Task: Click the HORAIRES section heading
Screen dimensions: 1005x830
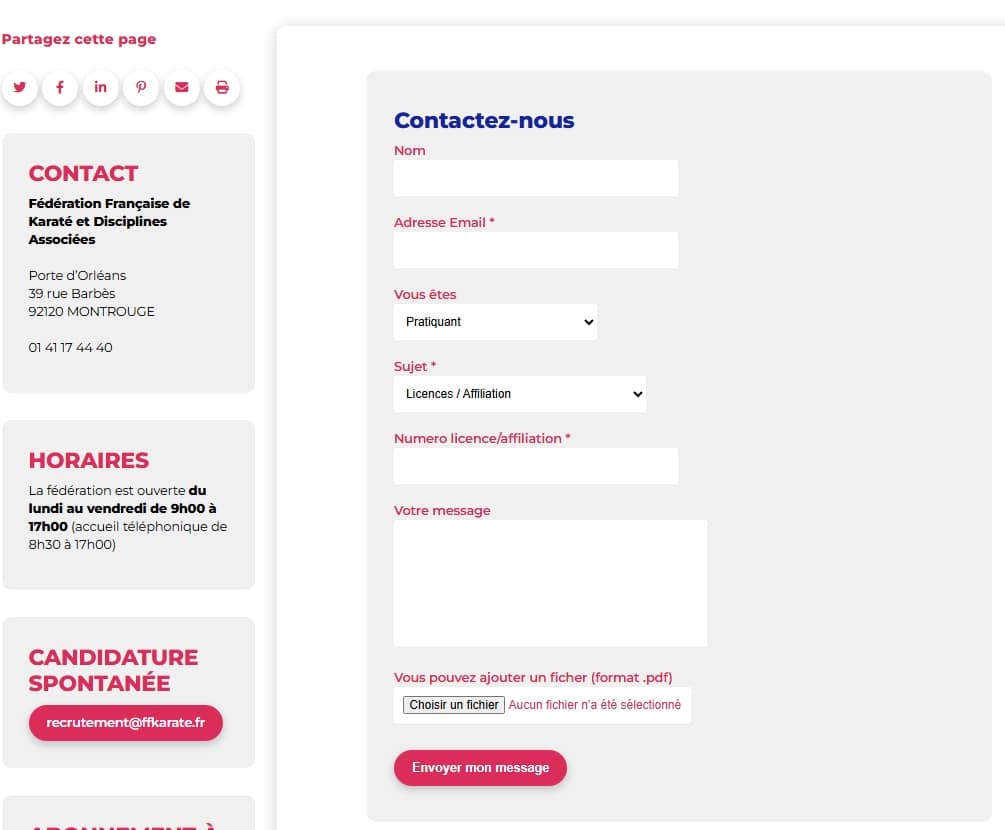Action: tap(89, 461)
